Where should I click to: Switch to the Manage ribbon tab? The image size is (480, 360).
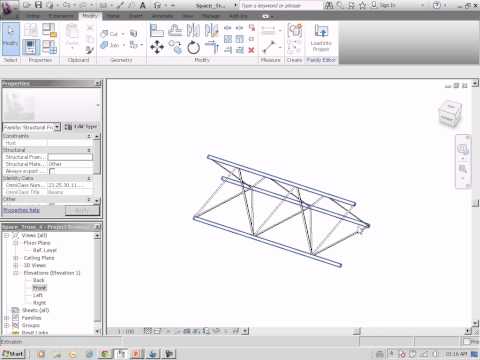pos(211,16)
